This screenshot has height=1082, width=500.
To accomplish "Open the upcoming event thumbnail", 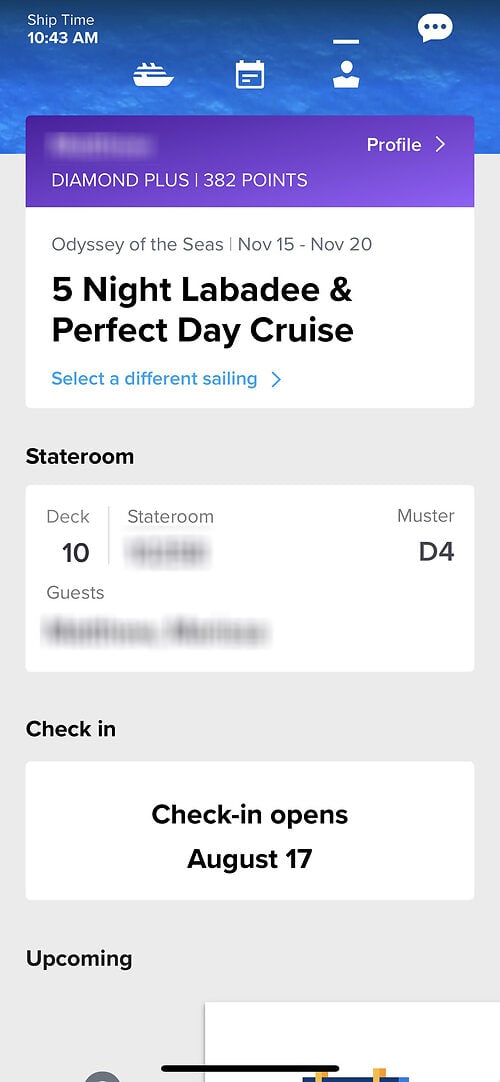I will 352,1042.
